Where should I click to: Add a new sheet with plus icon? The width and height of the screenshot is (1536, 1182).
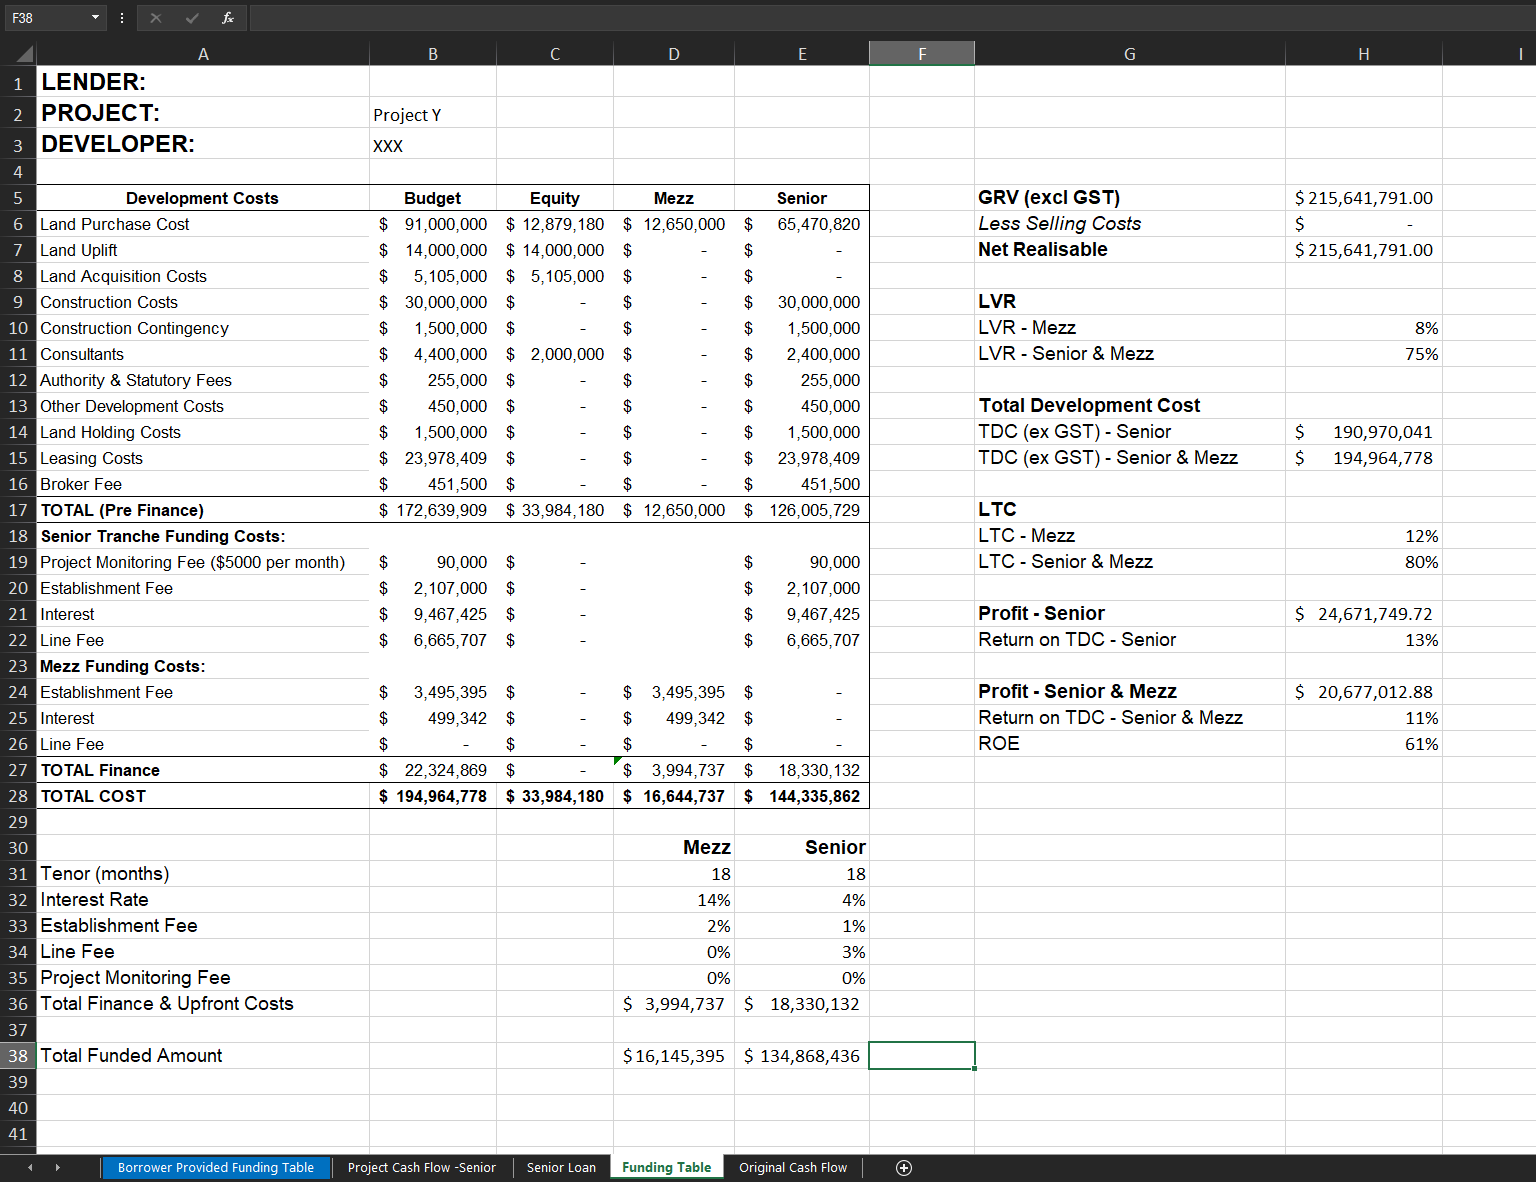[x=904, y=1168]
